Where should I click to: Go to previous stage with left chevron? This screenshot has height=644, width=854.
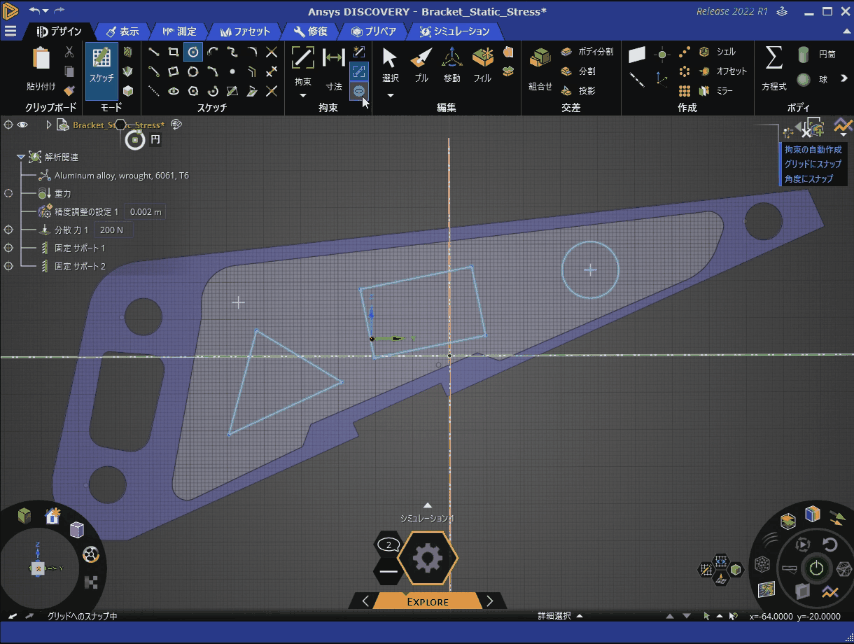tap(365, 601)
